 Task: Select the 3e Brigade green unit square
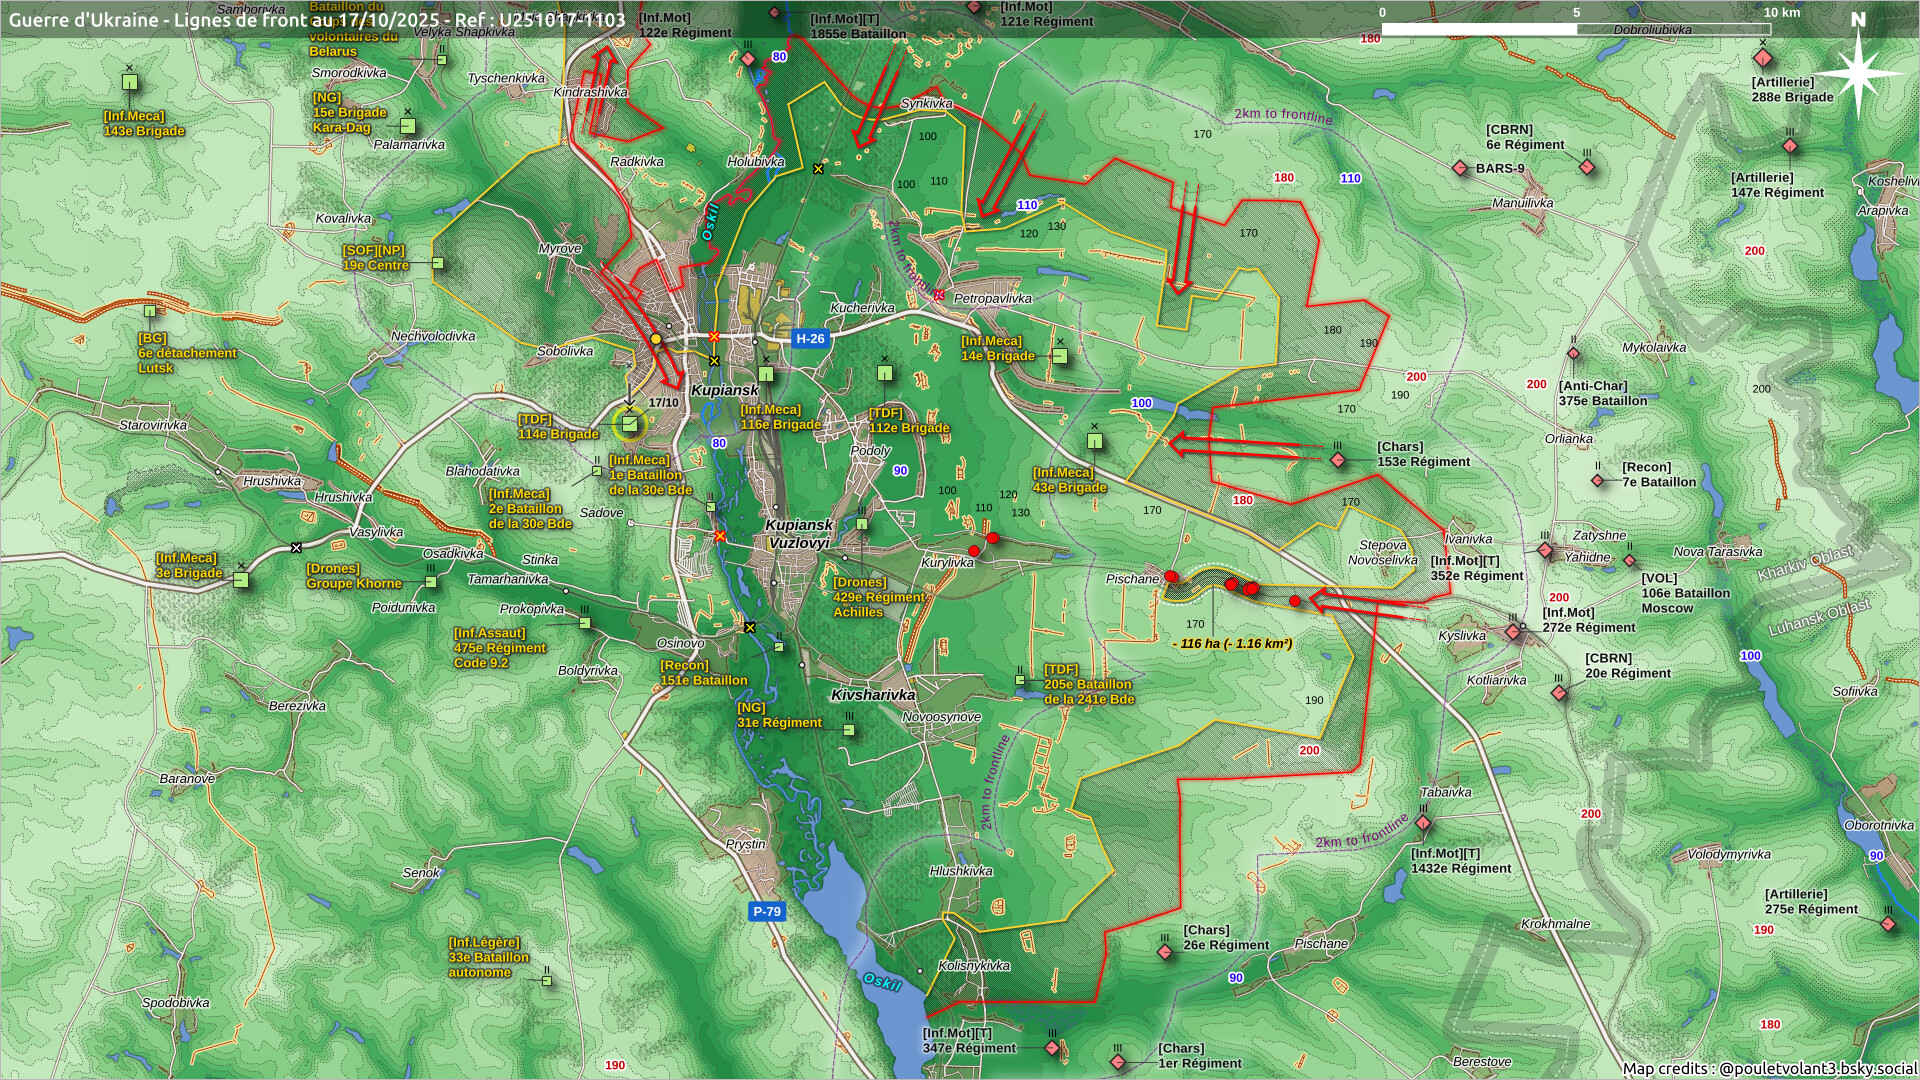(x=240, y=580)
